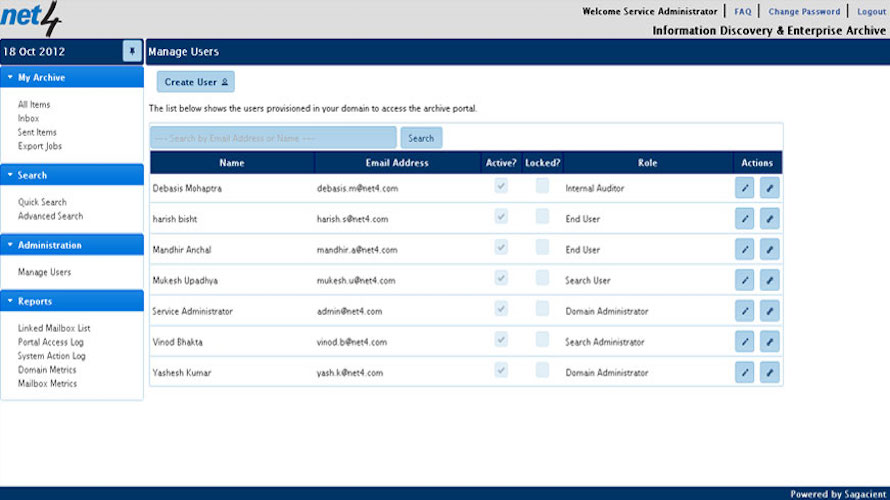Open Portal Access Log report

[50, 342]
